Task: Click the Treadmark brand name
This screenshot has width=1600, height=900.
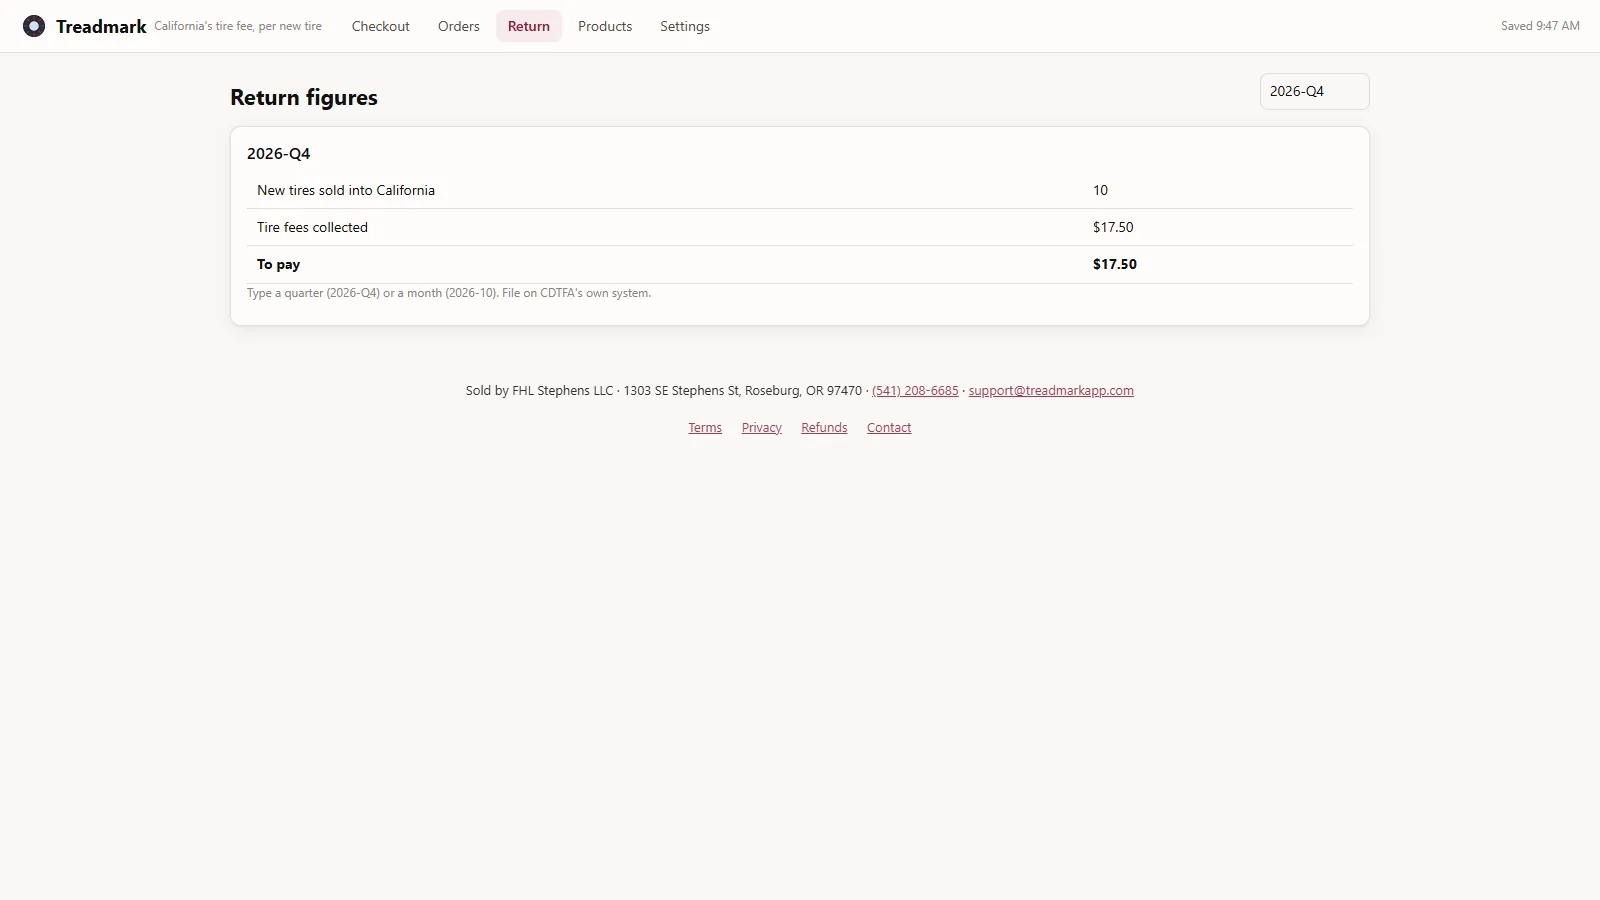Action: pos(101,27)
